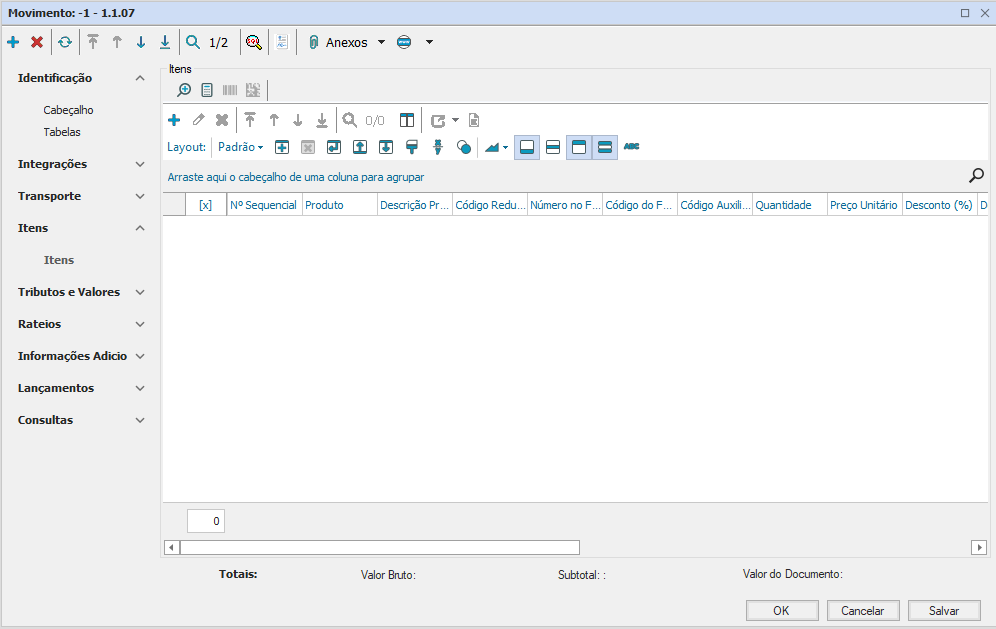Click the paperclip Anexos icon
The height and width of the screenshot is (629, 996).
[x=313, y=42]
